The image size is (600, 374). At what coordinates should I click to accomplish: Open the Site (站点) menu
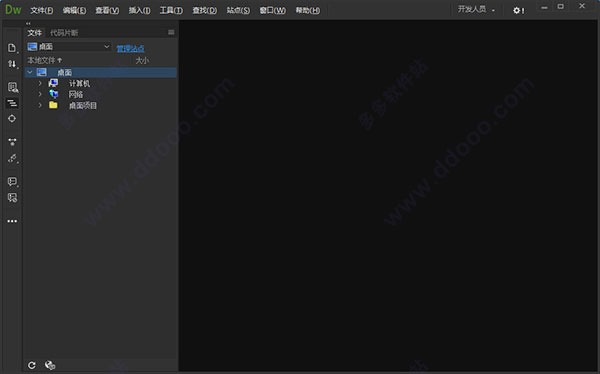click(238, 10)
